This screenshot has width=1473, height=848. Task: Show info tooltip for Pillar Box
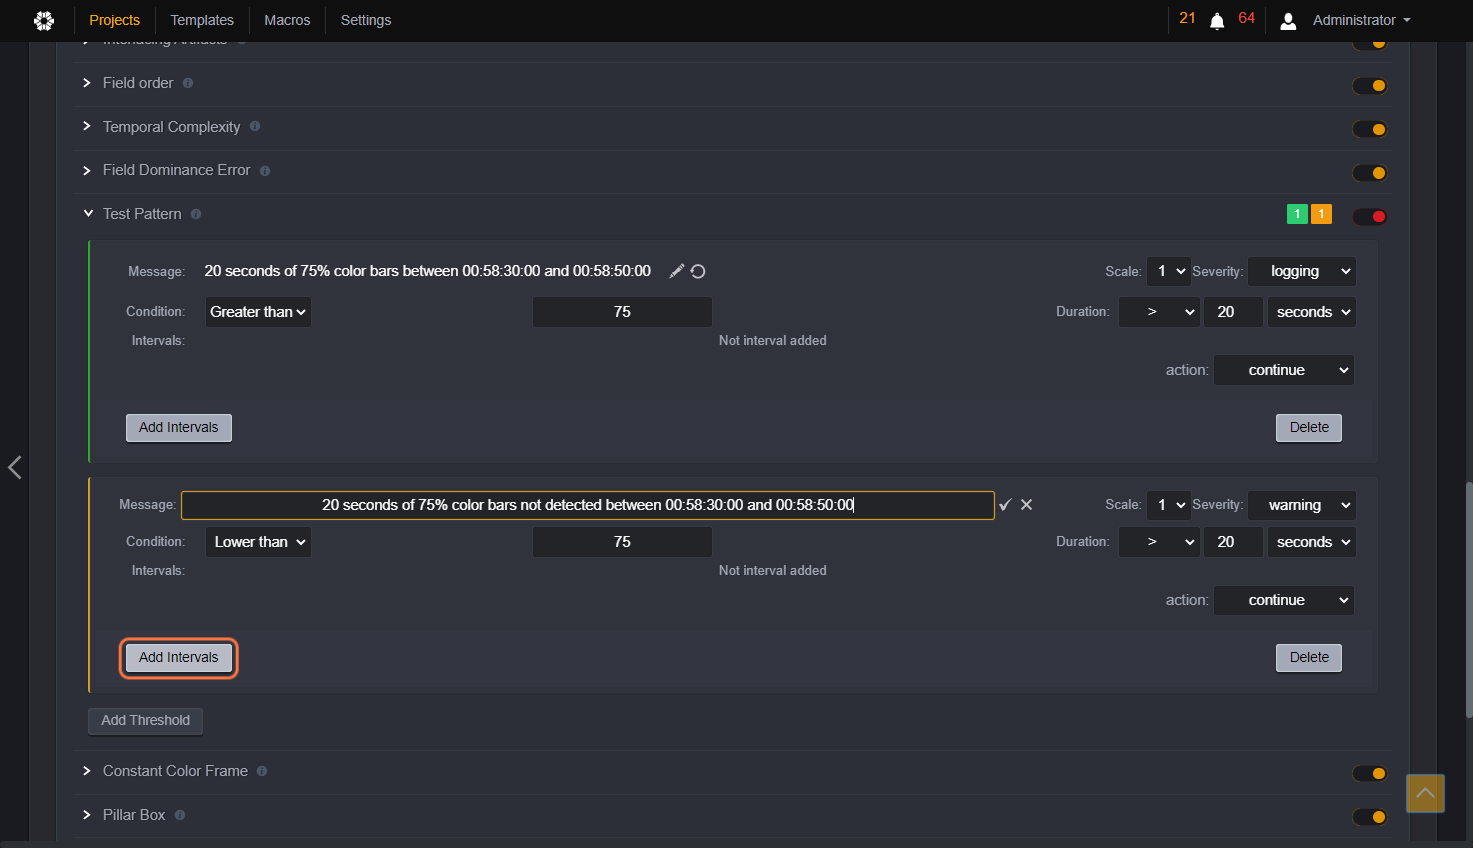180,815
